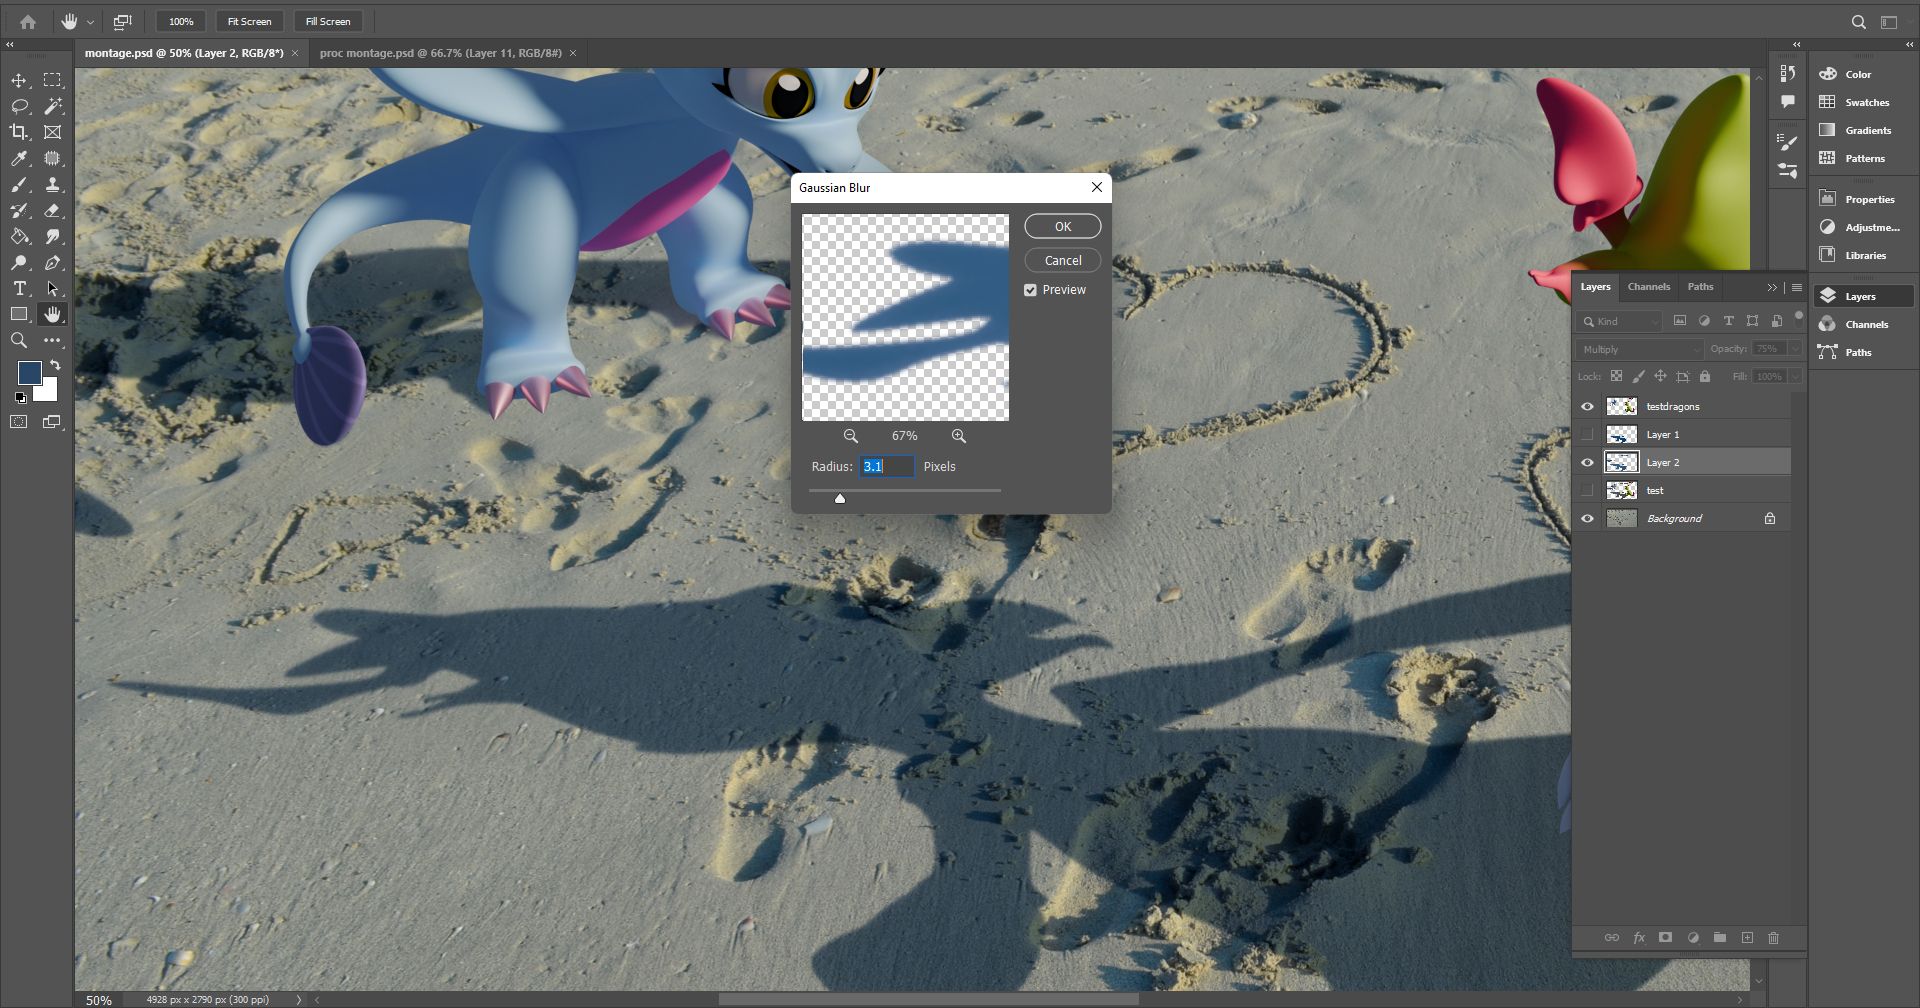Click the Home icon
Image resolution: width=1920 pixels, height=1008 pixels.
(x=28, y=21)
